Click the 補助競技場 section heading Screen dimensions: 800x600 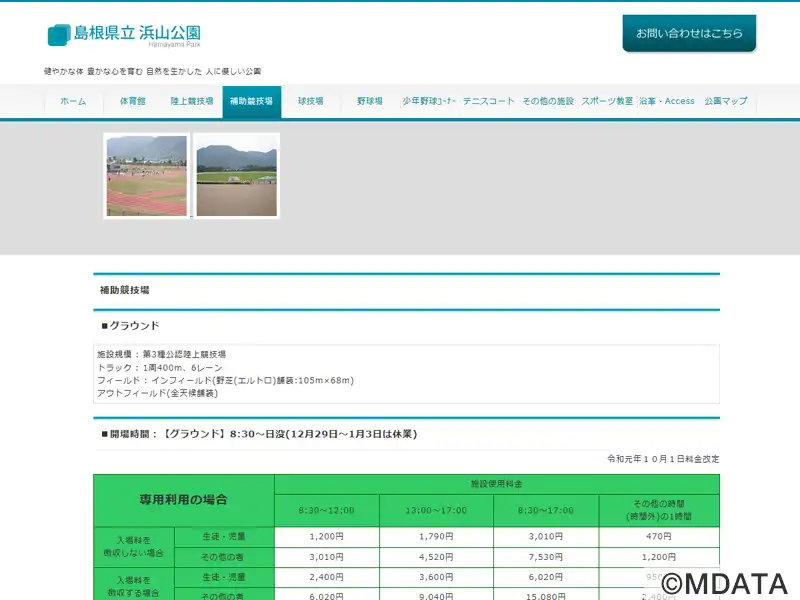[x=125, y=290]
